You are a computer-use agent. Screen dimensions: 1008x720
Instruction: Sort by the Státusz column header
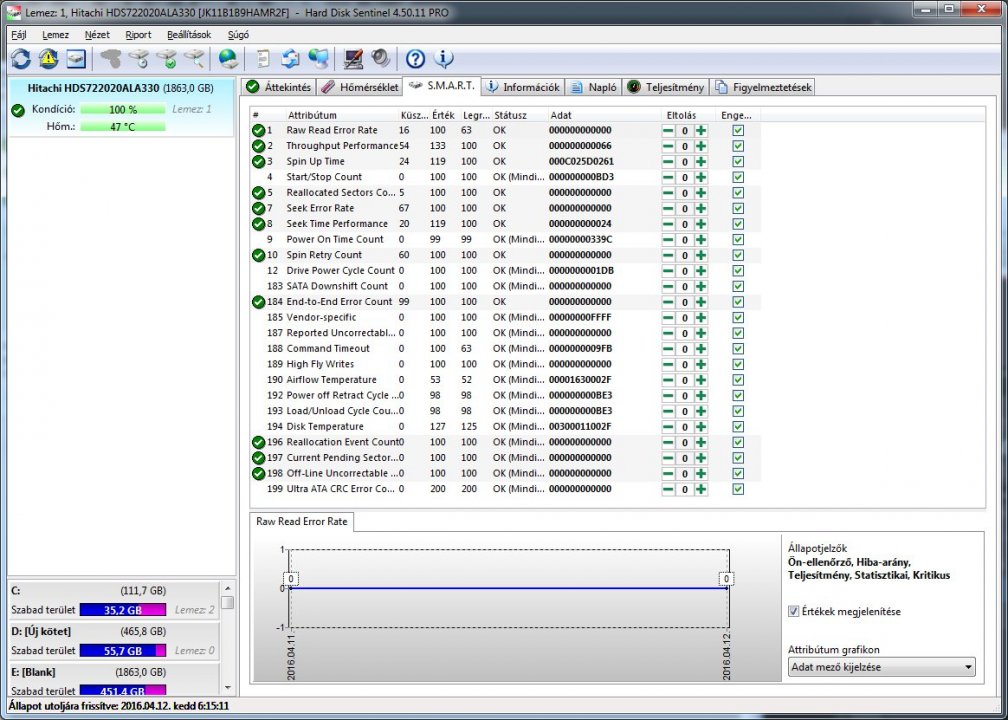(x=518, y=115)
